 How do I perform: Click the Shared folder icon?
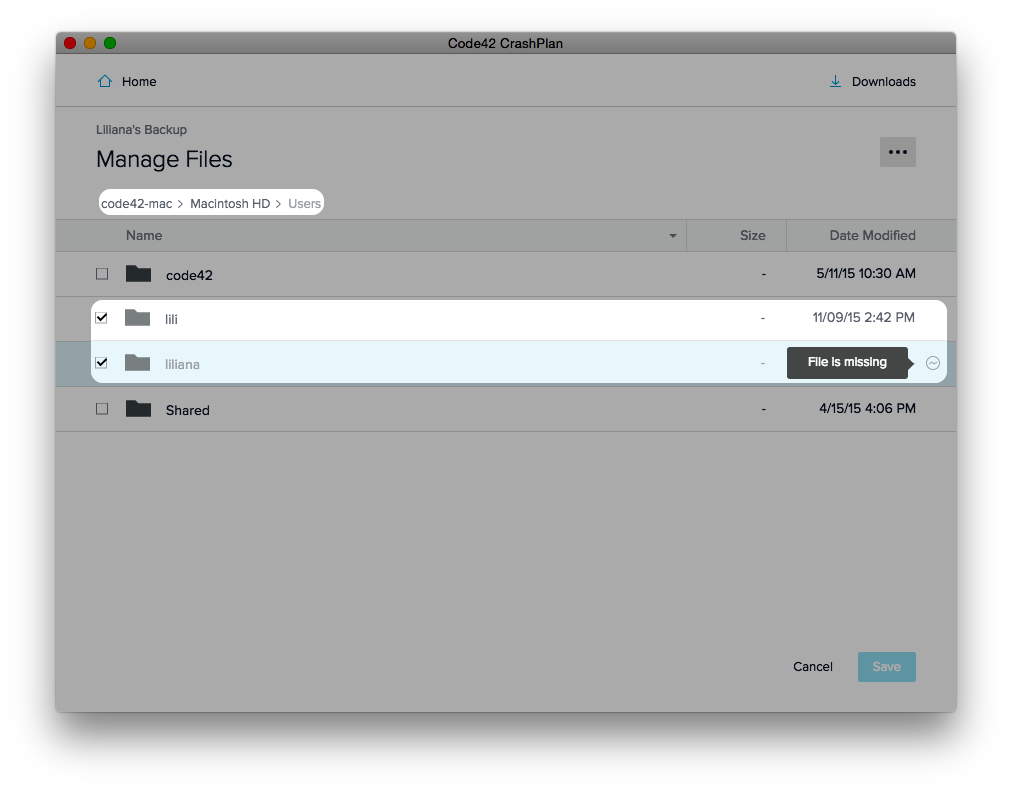(138, 409)
